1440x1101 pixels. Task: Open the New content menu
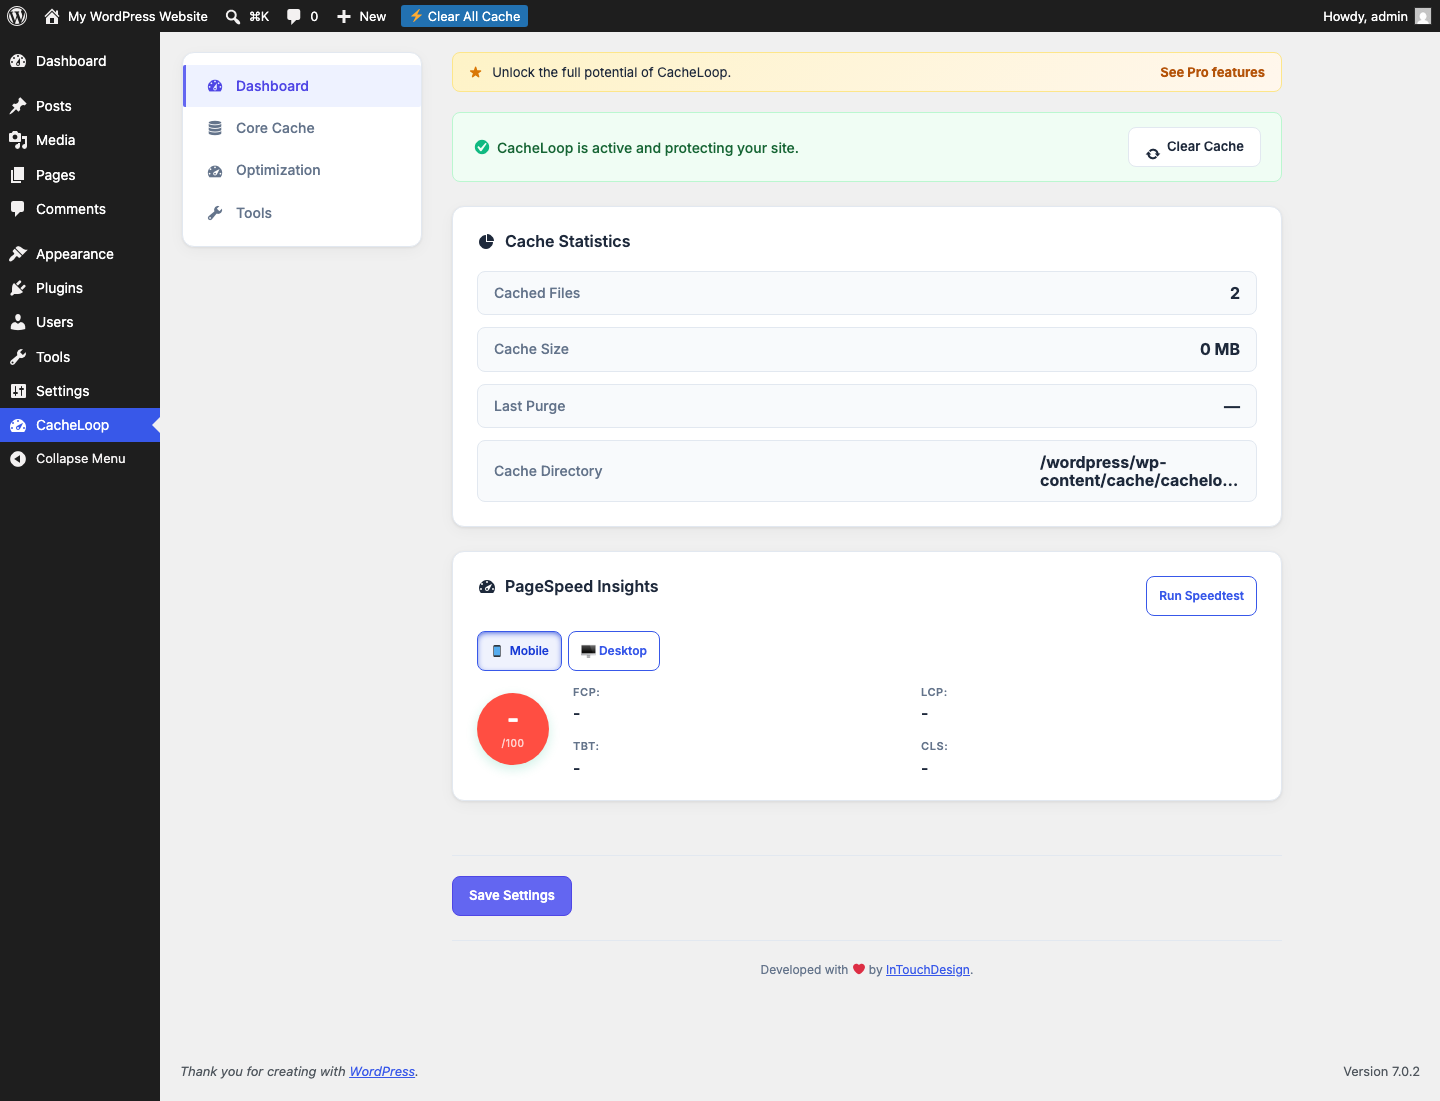(x=361, y=16)
